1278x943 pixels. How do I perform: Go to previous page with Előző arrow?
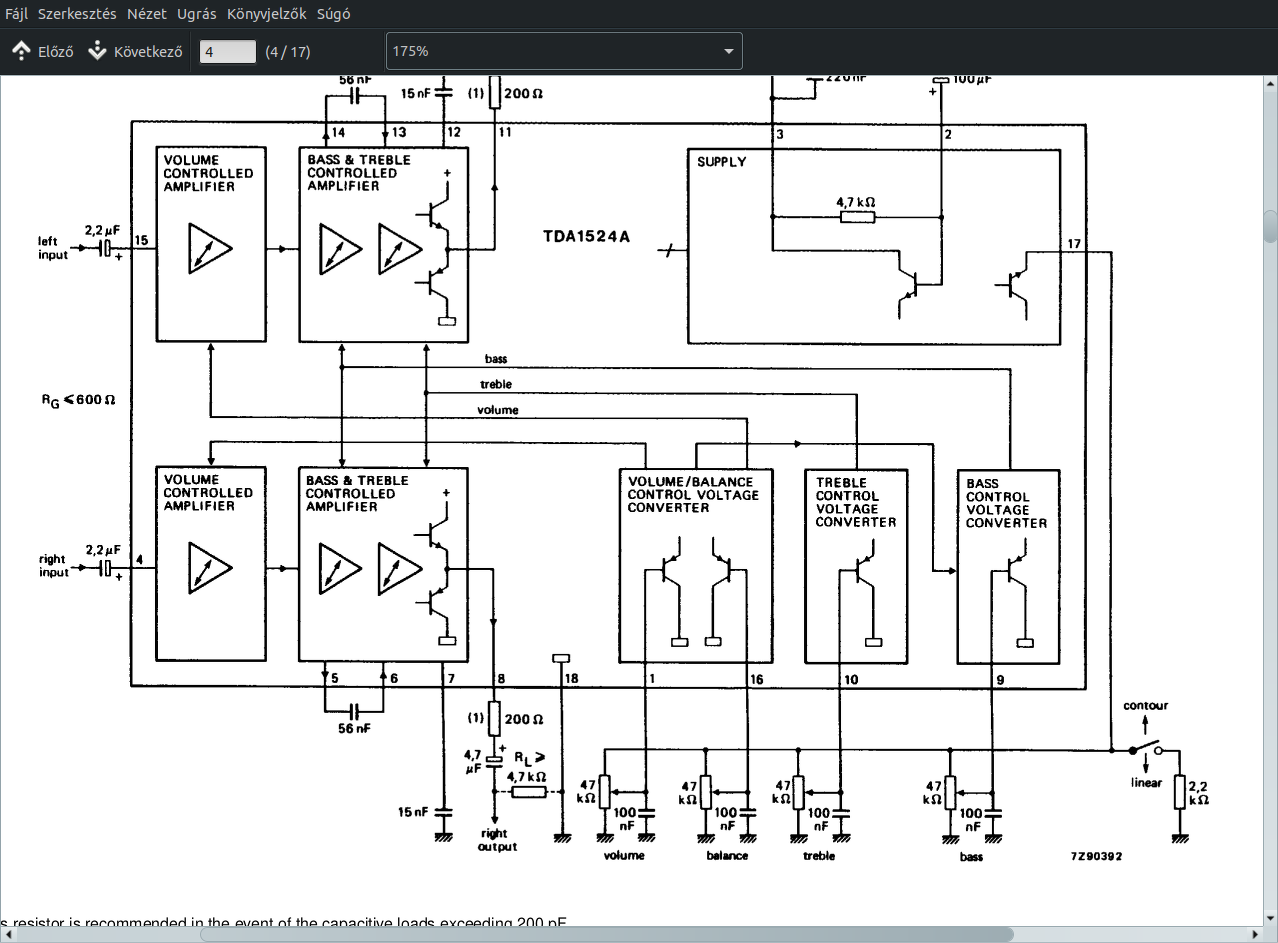[42, 51]
